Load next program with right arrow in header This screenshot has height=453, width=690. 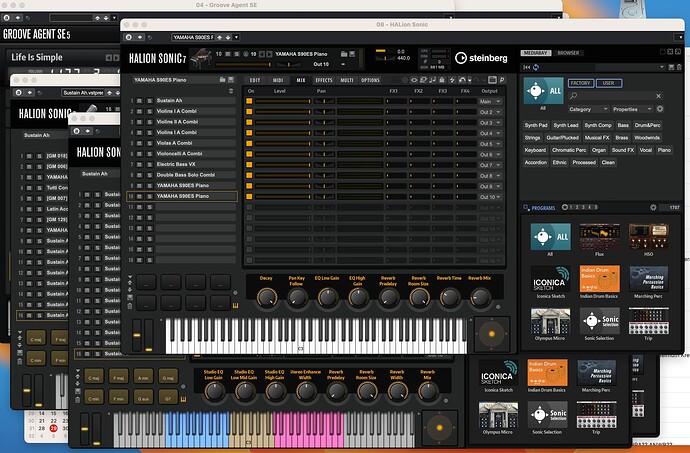pyautogui.click(x=269, y=54)
